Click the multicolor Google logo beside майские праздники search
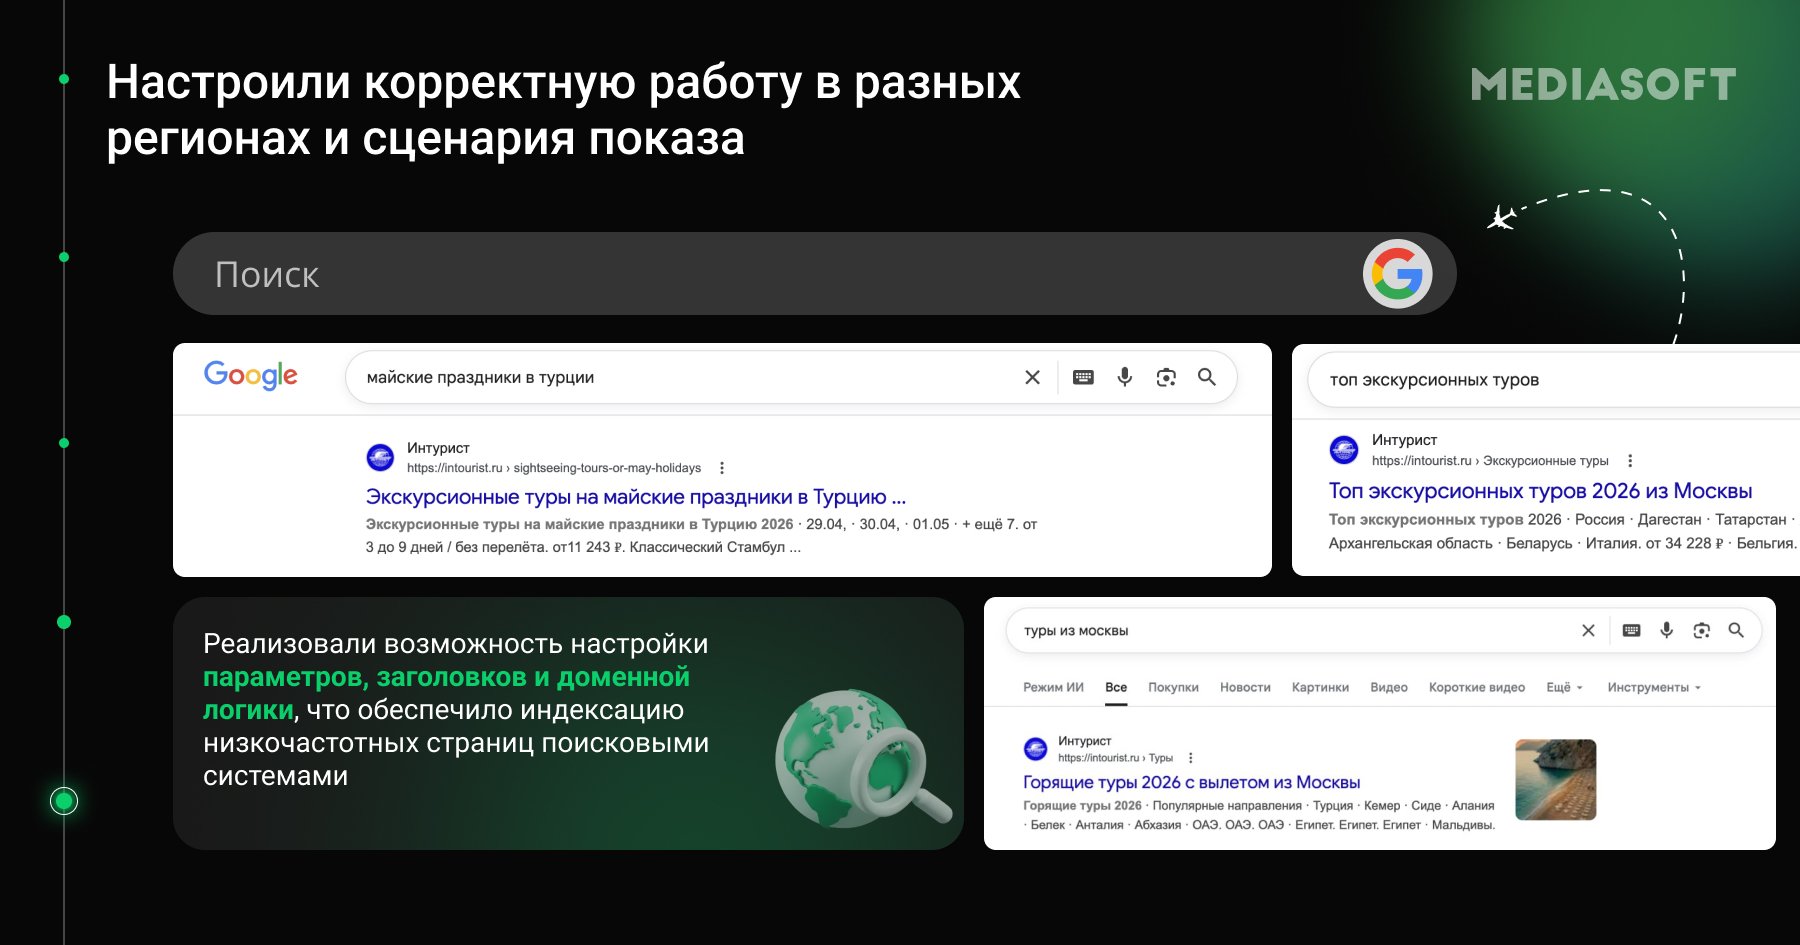The image size is (1800, 945). [251, 376]
